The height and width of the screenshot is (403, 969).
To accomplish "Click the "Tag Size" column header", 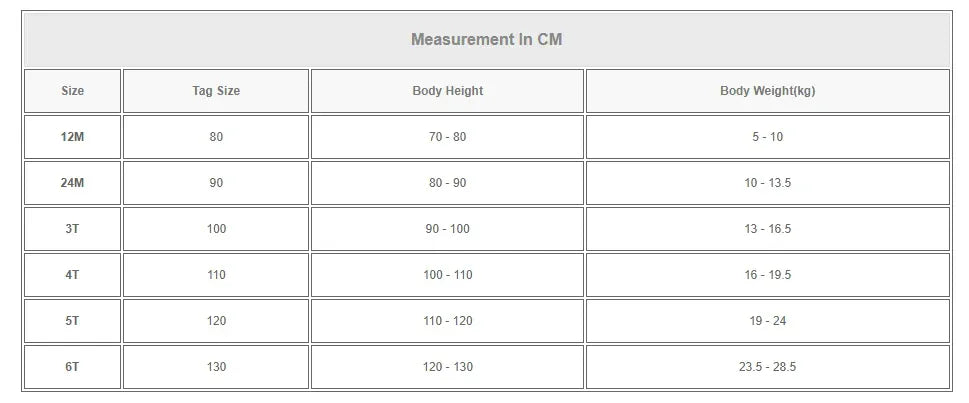I will (216, 91).
